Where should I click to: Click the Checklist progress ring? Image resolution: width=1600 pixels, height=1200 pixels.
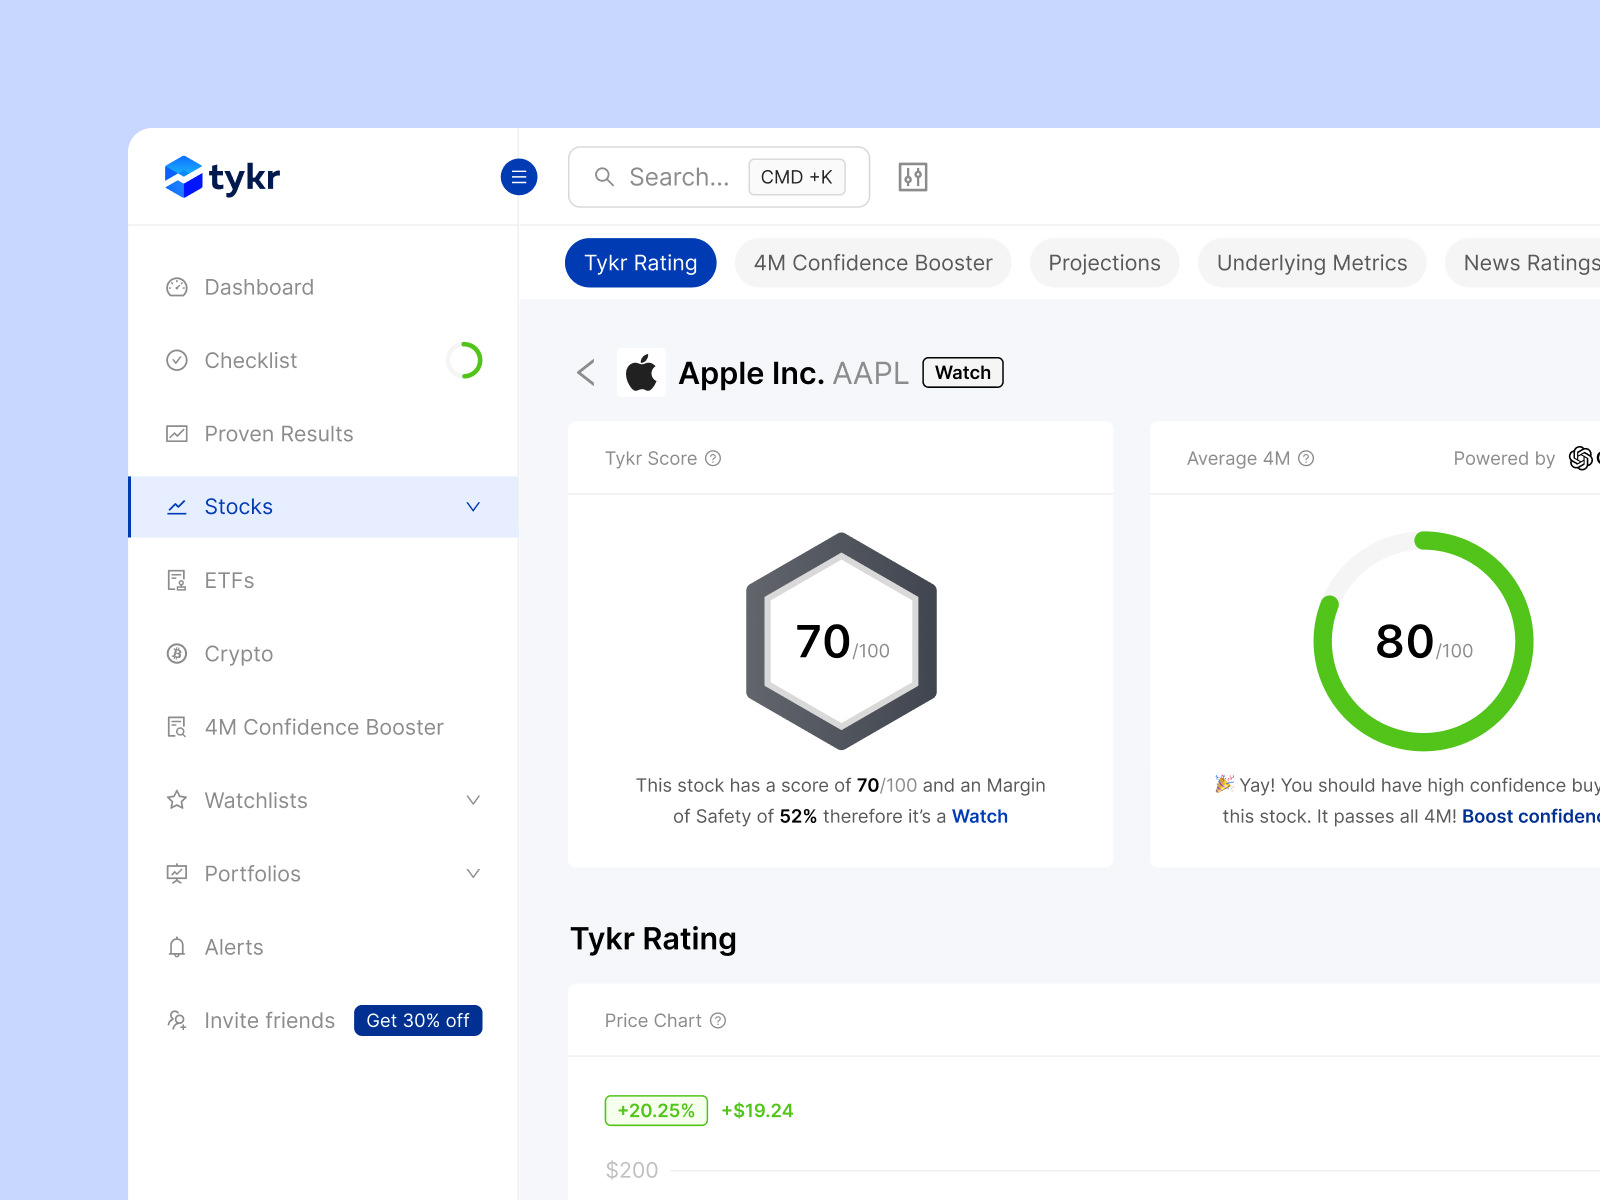coord(464,360)
